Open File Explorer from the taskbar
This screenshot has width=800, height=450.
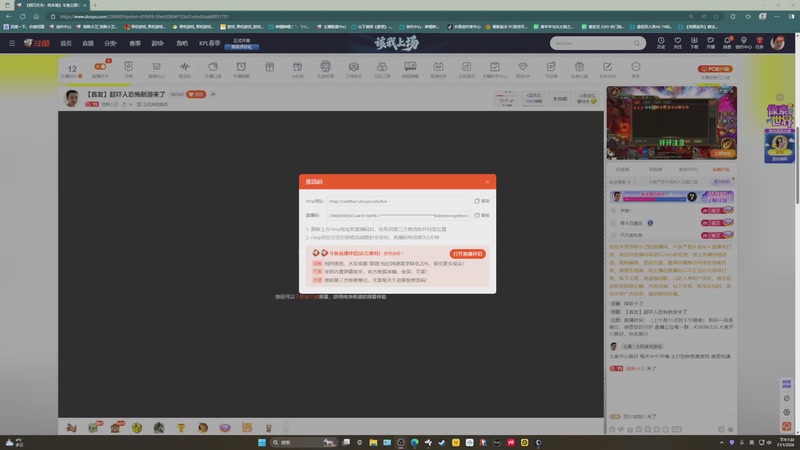373,442
